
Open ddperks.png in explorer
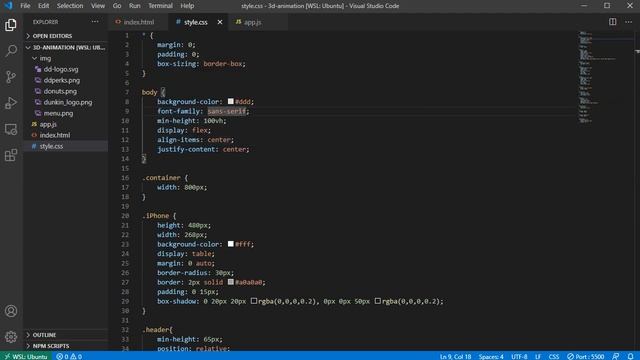pos(62,80)
